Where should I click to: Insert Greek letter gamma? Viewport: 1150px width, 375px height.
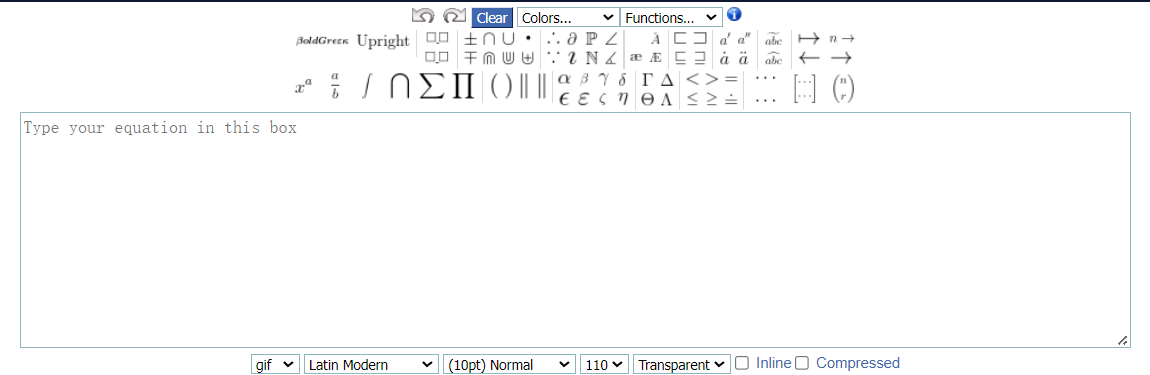coord(603,79)
